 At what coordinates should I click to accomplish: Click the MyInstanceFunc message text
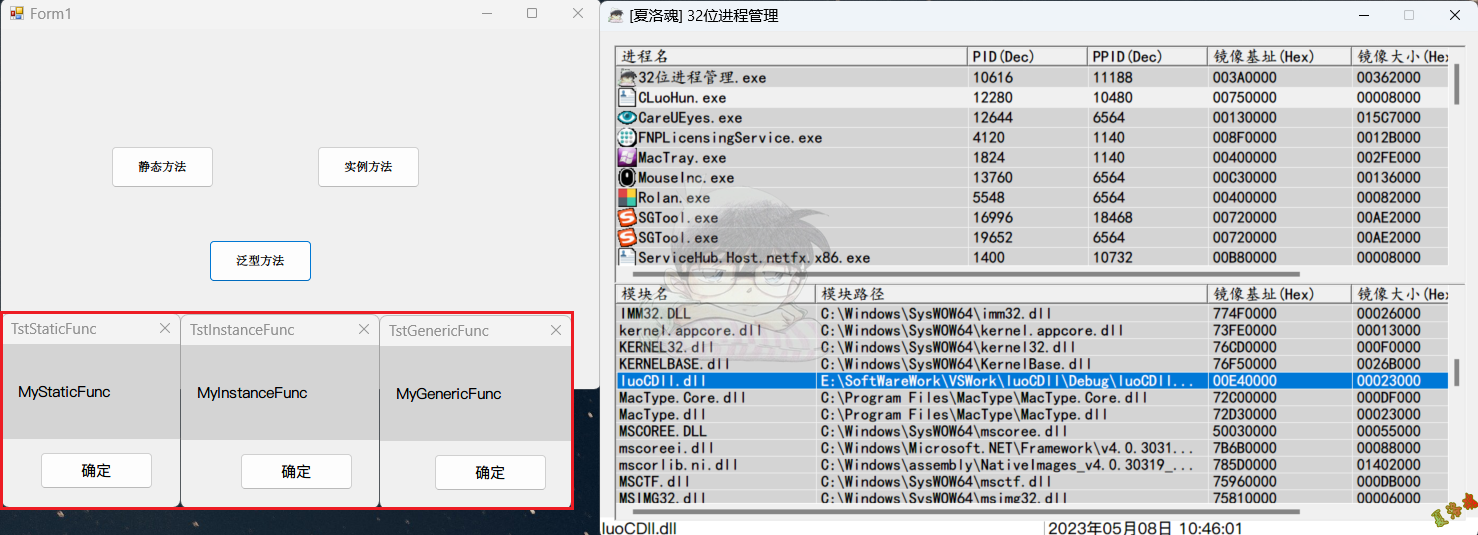252,393
